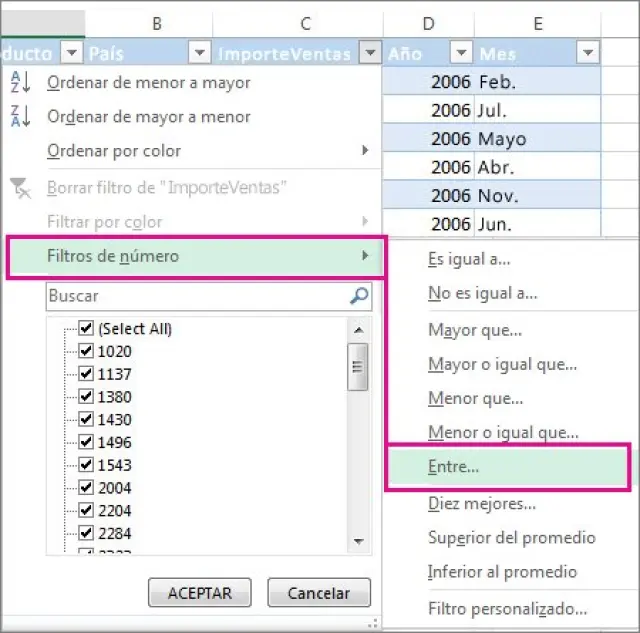
Task: Click the scroll down arrow in value list
Action: [x=358, y=541]
